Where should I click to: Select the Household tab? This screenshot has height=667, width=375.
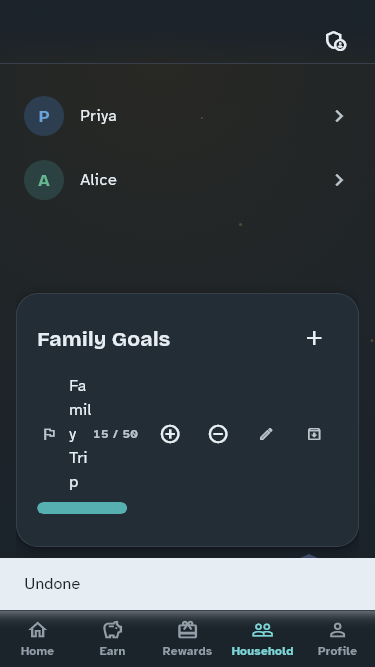pyautogui.click(x=262, y=638)
